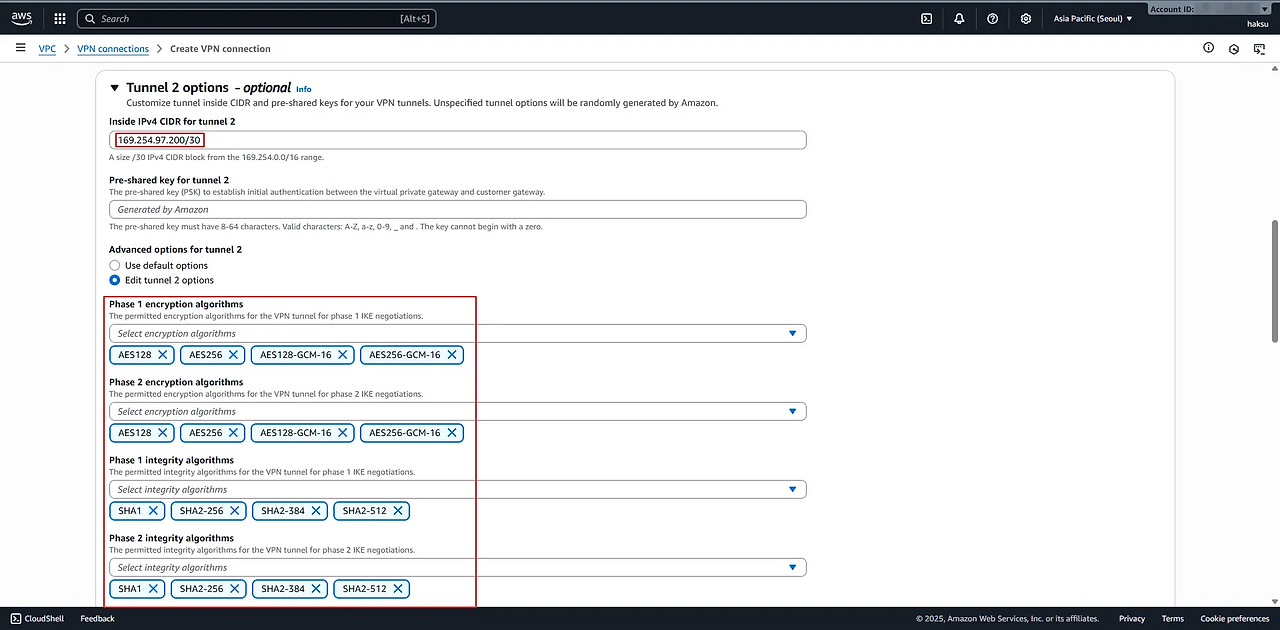Image resolution: width=1280 pixels, height=630 pixels.
Task: Launch CloudShell from the top bar icon
Action: click(927, 18)
